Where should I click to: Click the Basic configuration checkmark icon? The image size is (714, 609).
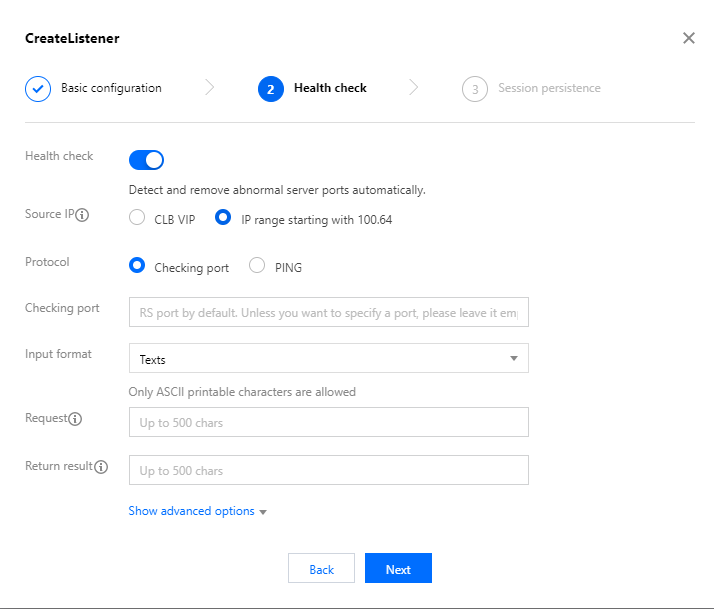click(37, 88)
